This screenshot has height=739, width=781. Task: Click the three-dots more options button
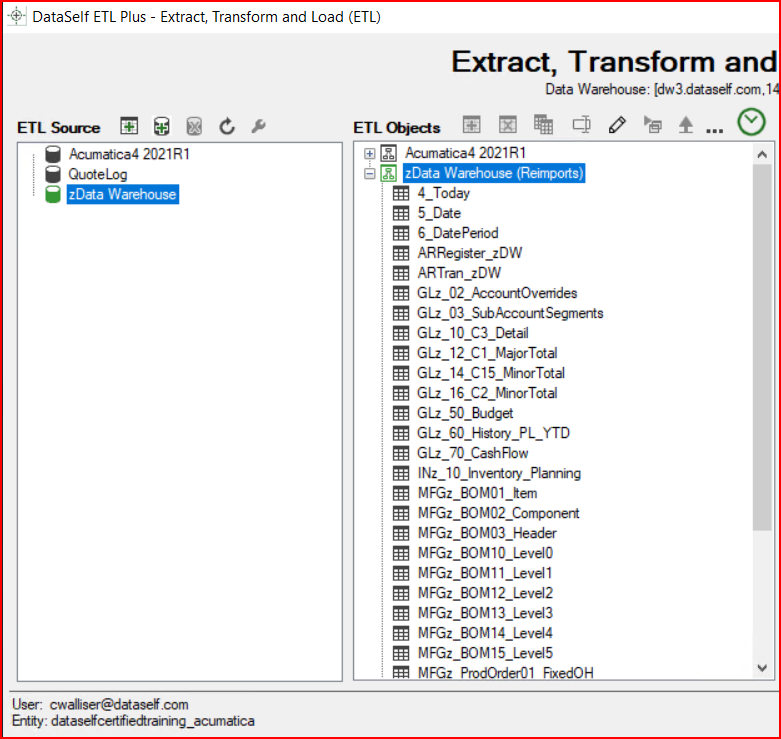click(x=714, y=127)
